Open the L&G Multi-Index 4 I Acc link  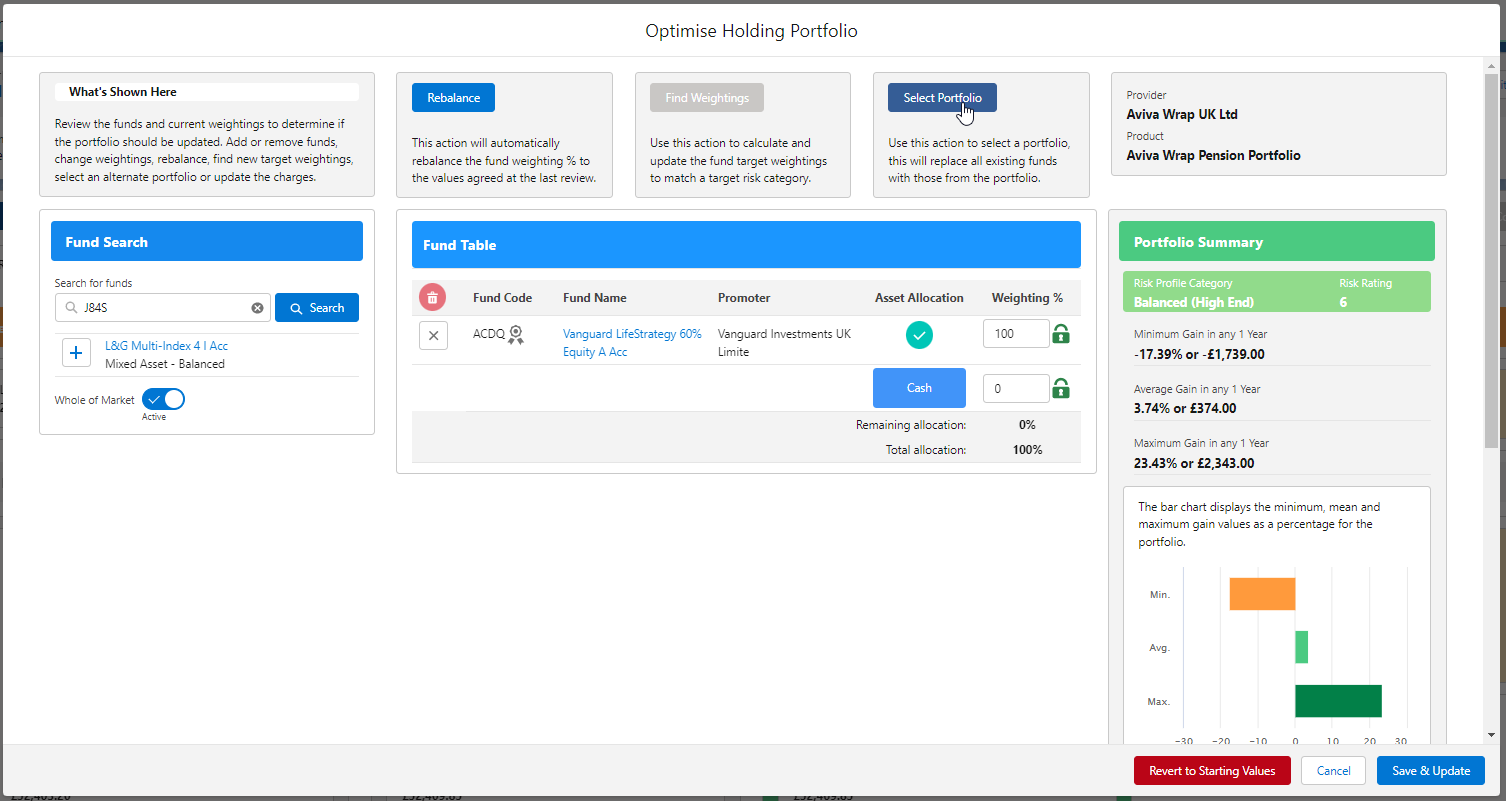click(166, 346)
